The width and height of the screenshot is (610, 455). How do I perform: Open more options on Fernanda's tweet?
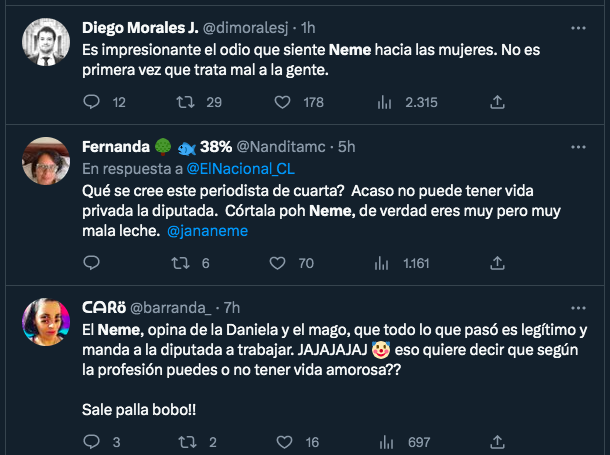click(578, 146)
